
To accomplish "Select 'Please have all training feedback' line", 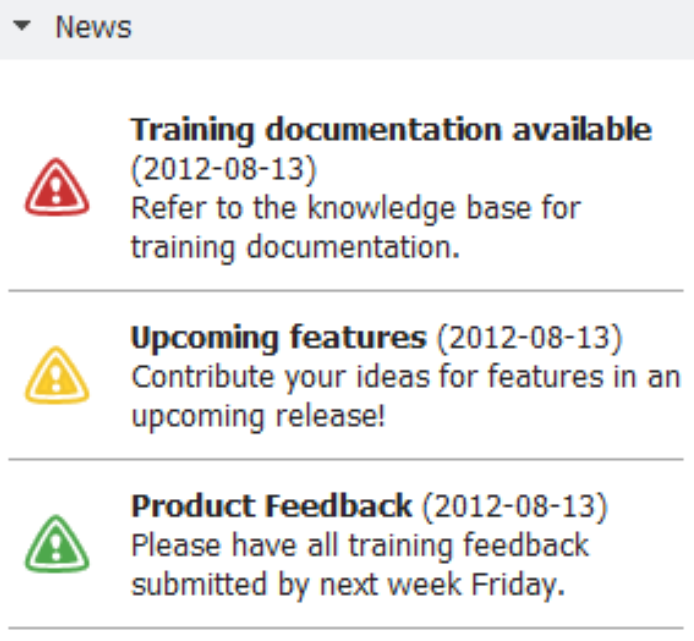I will [x=360, y=546].
